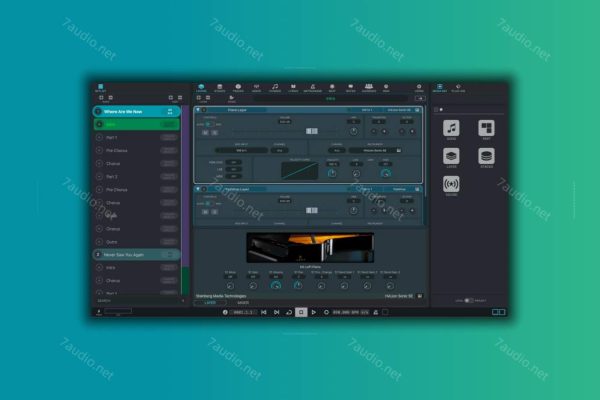This screenshot has height=400, width=600.
Task: Toggle the Piano Layer activate circle button
Action: click(x=204, y=110)
